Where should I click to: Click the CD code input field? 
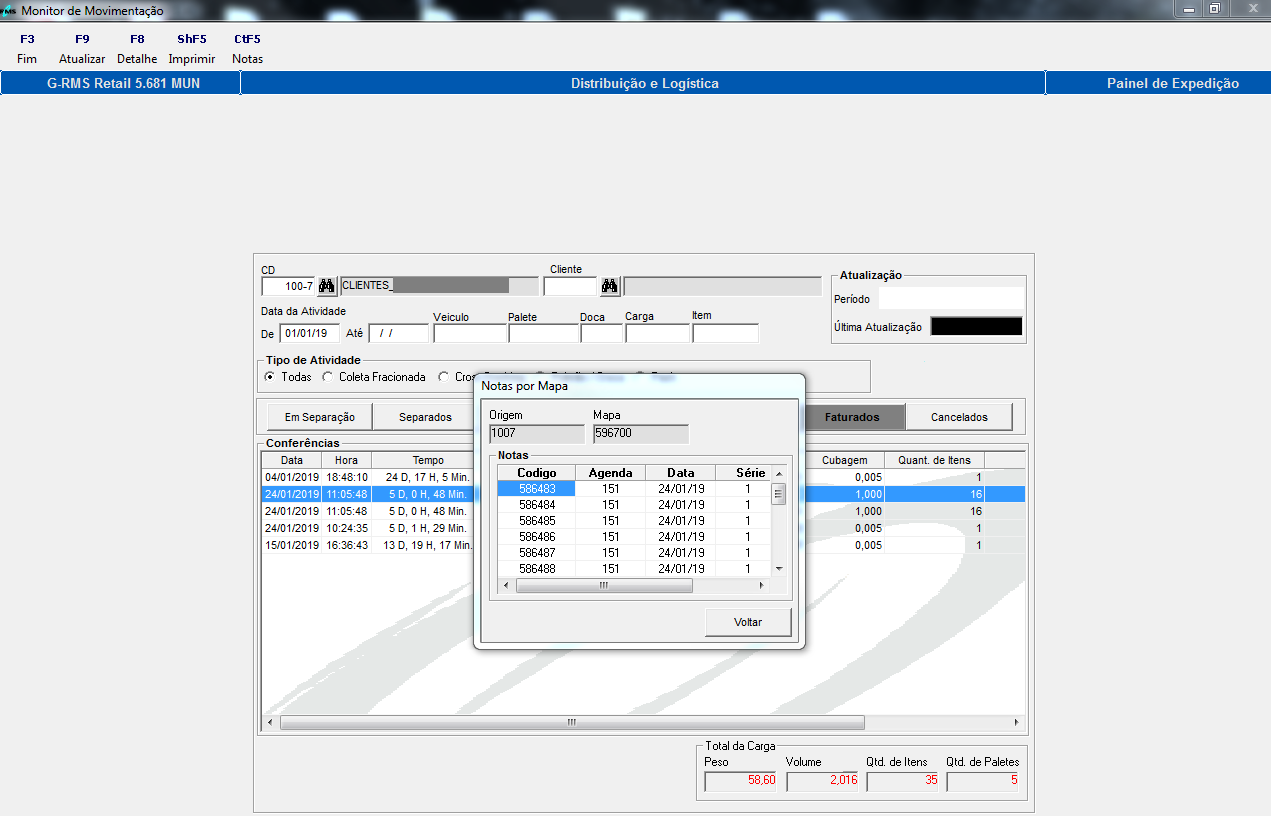coord(288,286)
